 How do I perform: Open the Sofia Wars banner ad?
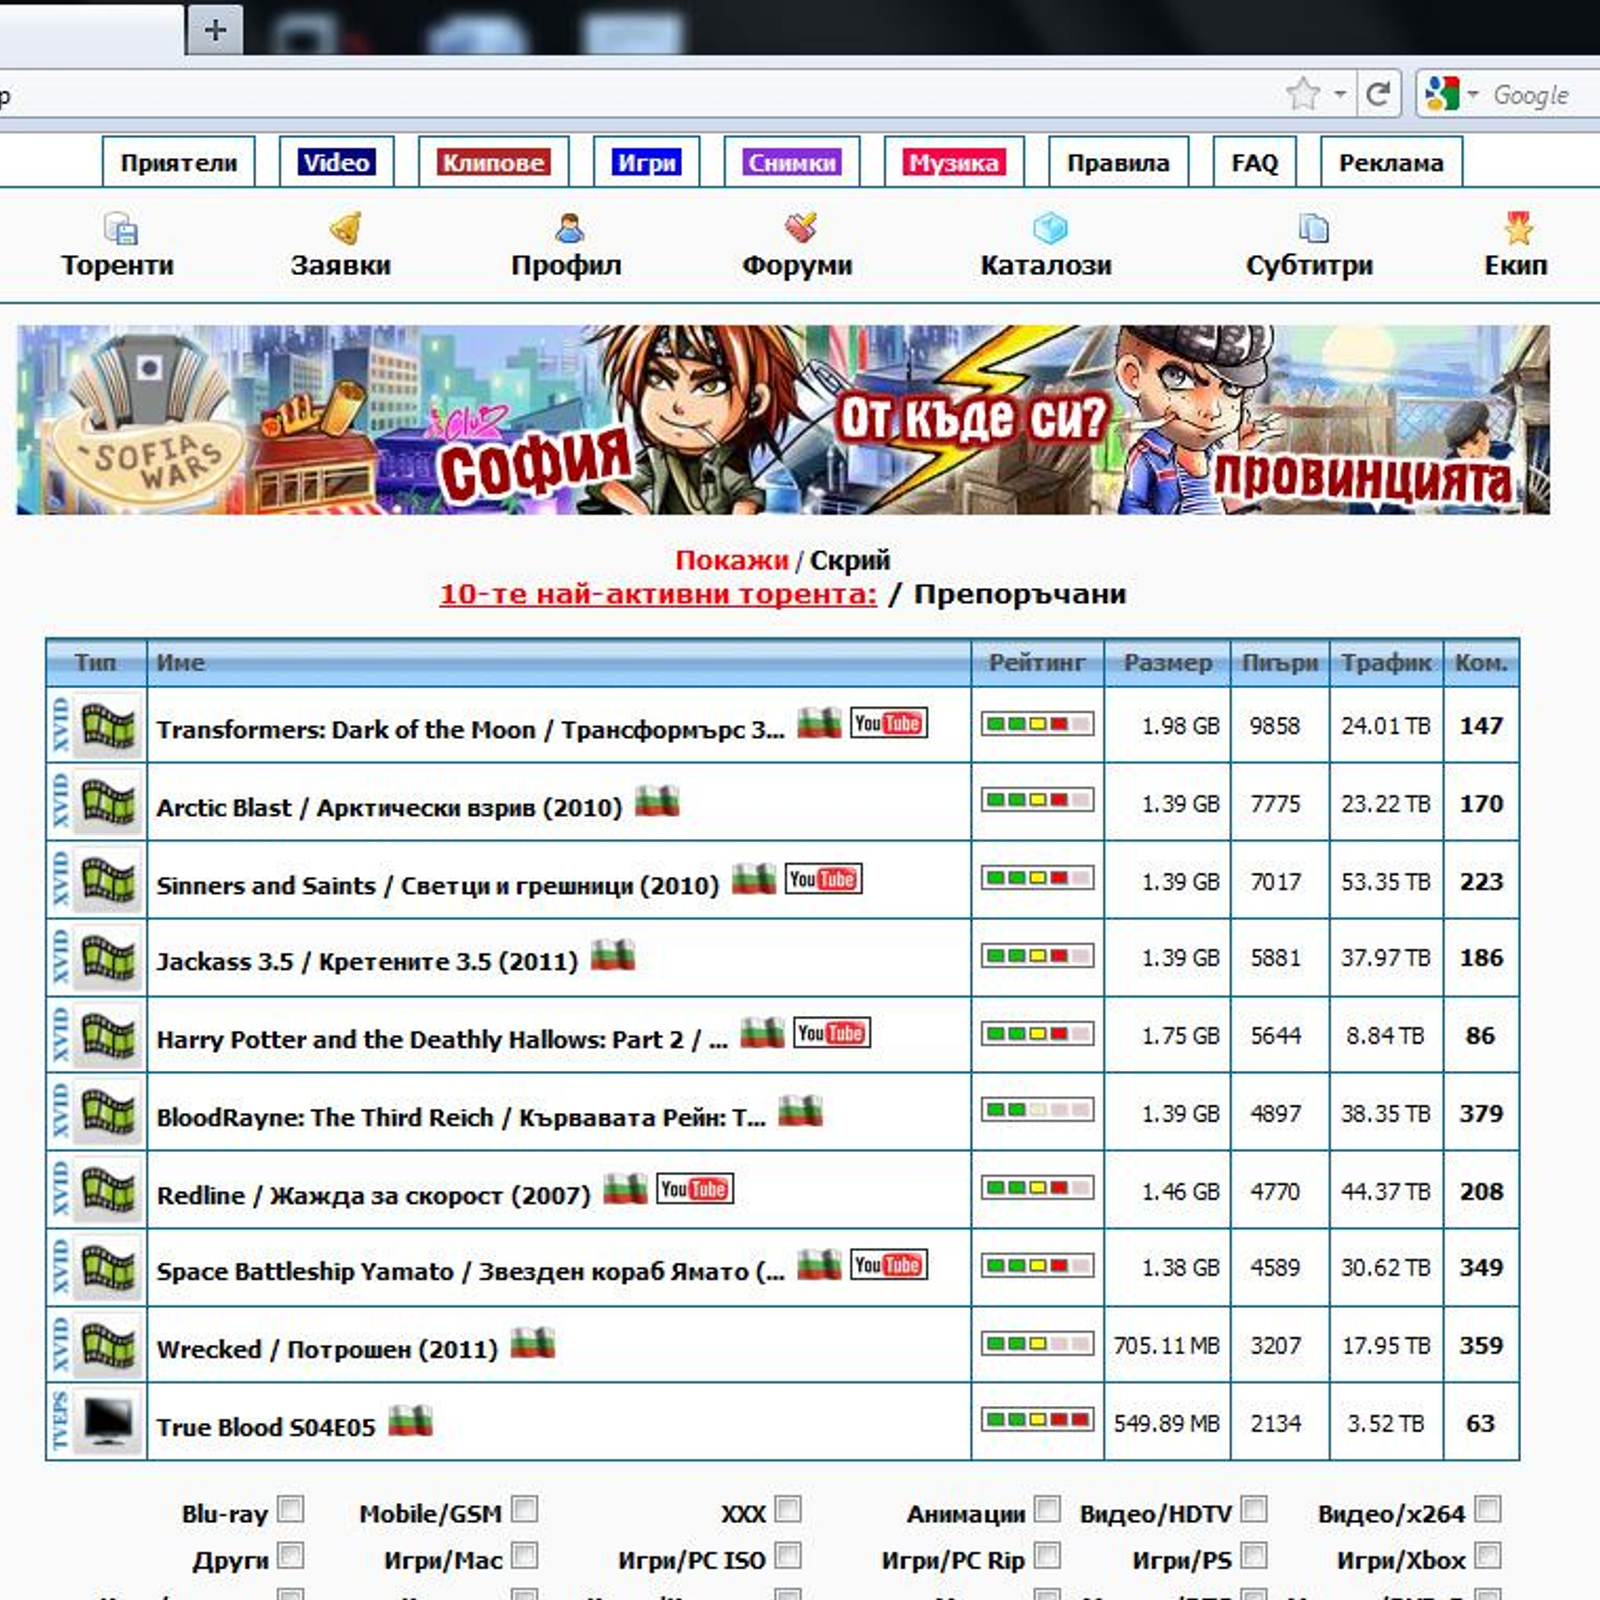(x=783, y=420)
